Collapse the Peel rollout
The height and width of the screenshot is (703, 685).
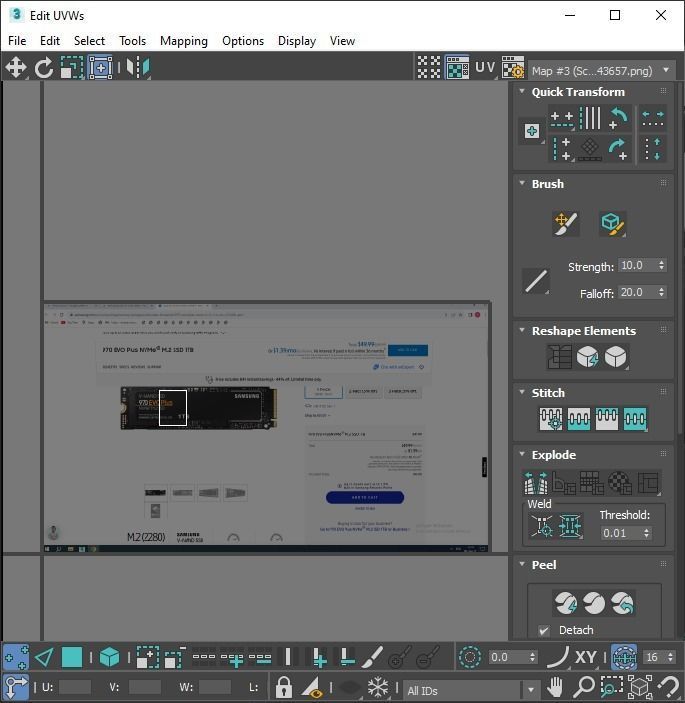pos(522,564)
